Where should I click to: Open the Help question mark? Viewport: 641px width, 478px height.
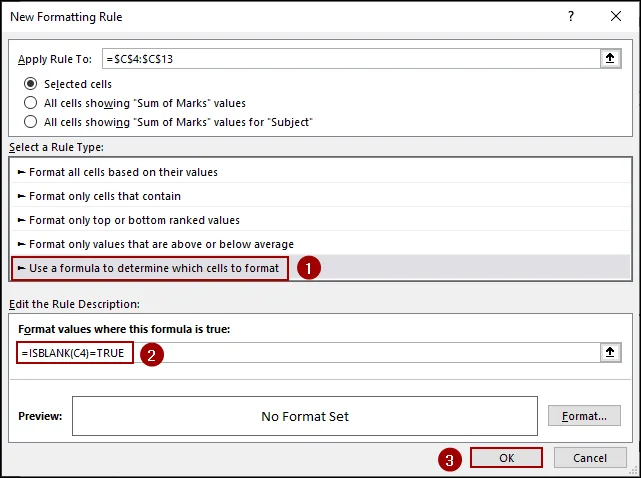point(571,16)
